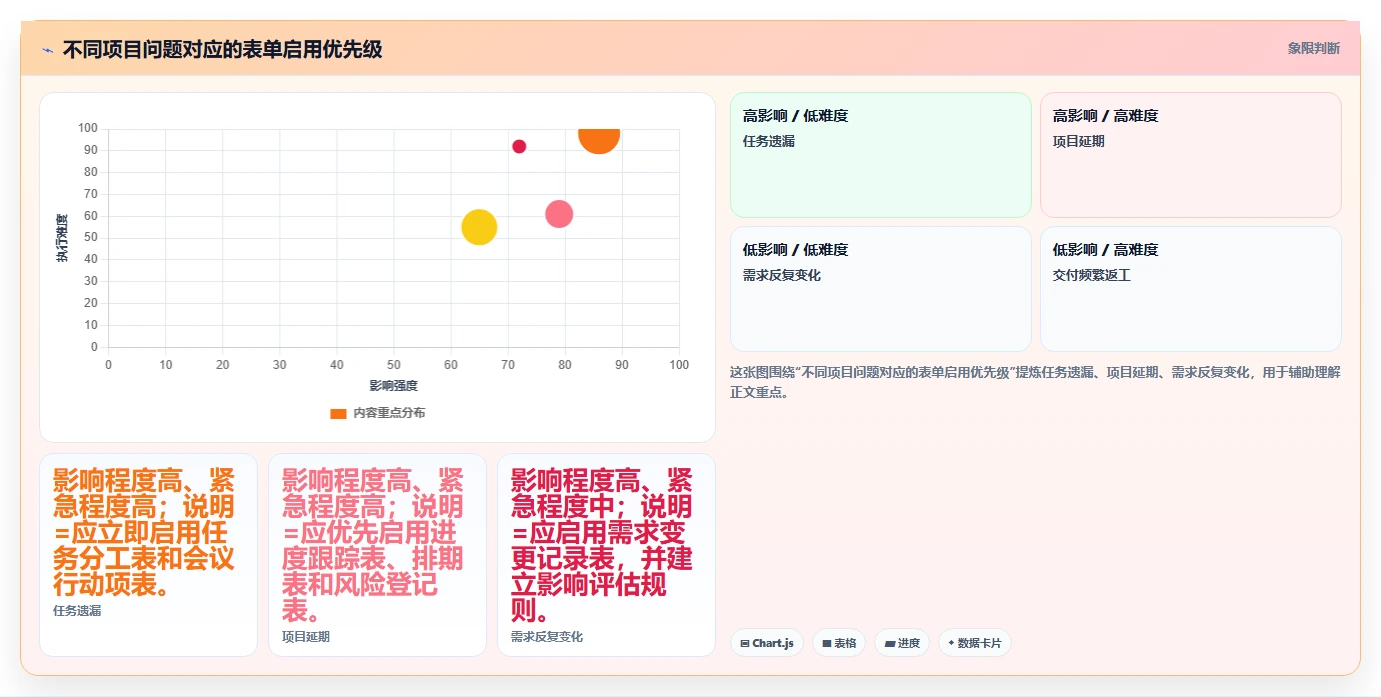Click the 数据卡片 tag chip
The height and width of the screenshot is (697, 1381).
(974, 643)
